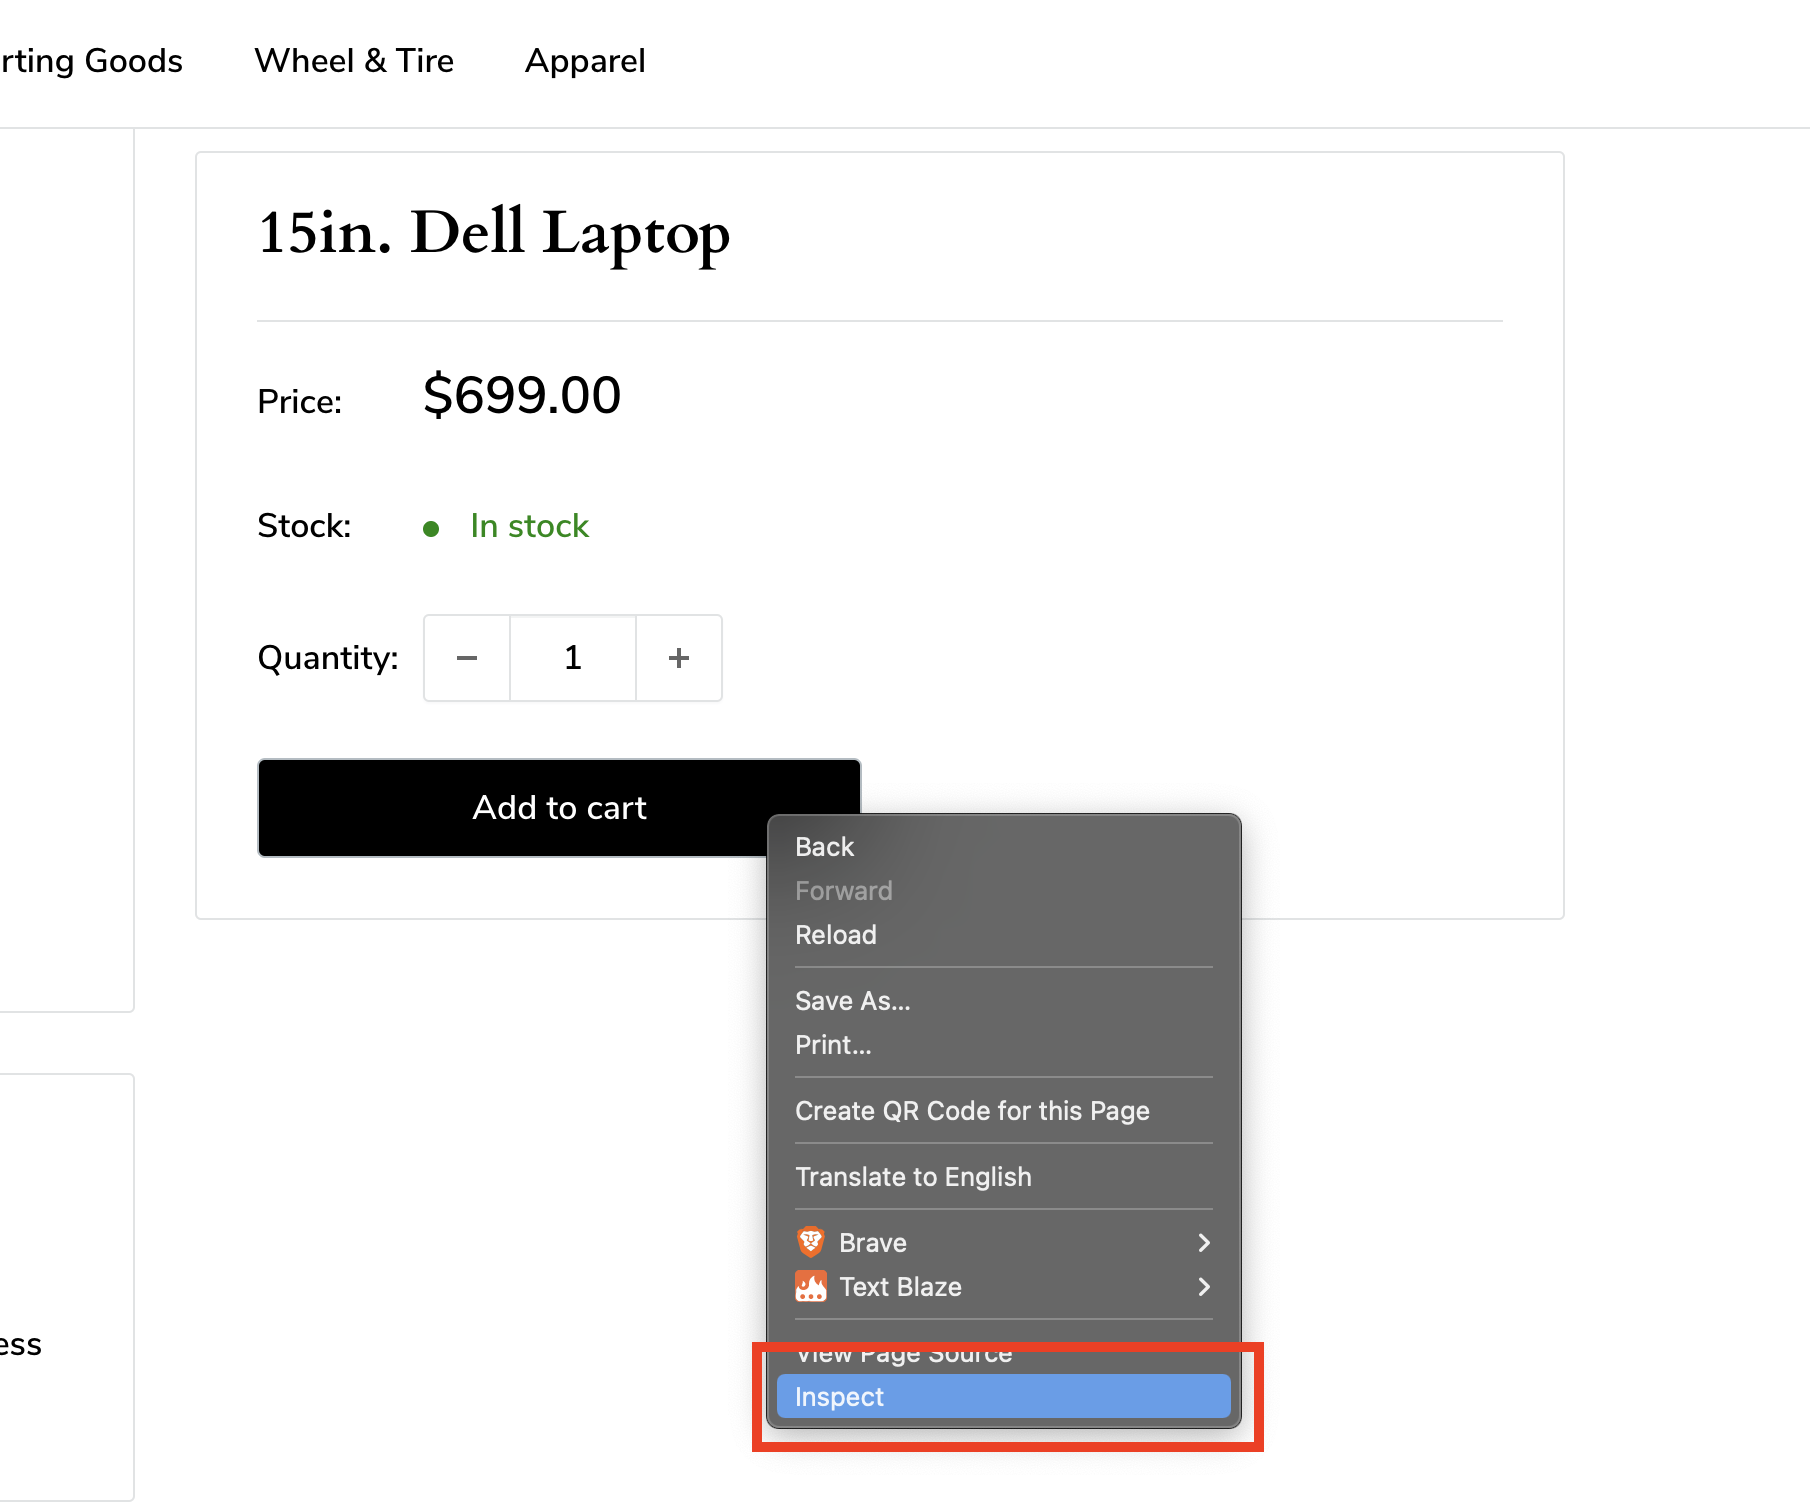Select Print... from context menu

tap(1004, 1045)
